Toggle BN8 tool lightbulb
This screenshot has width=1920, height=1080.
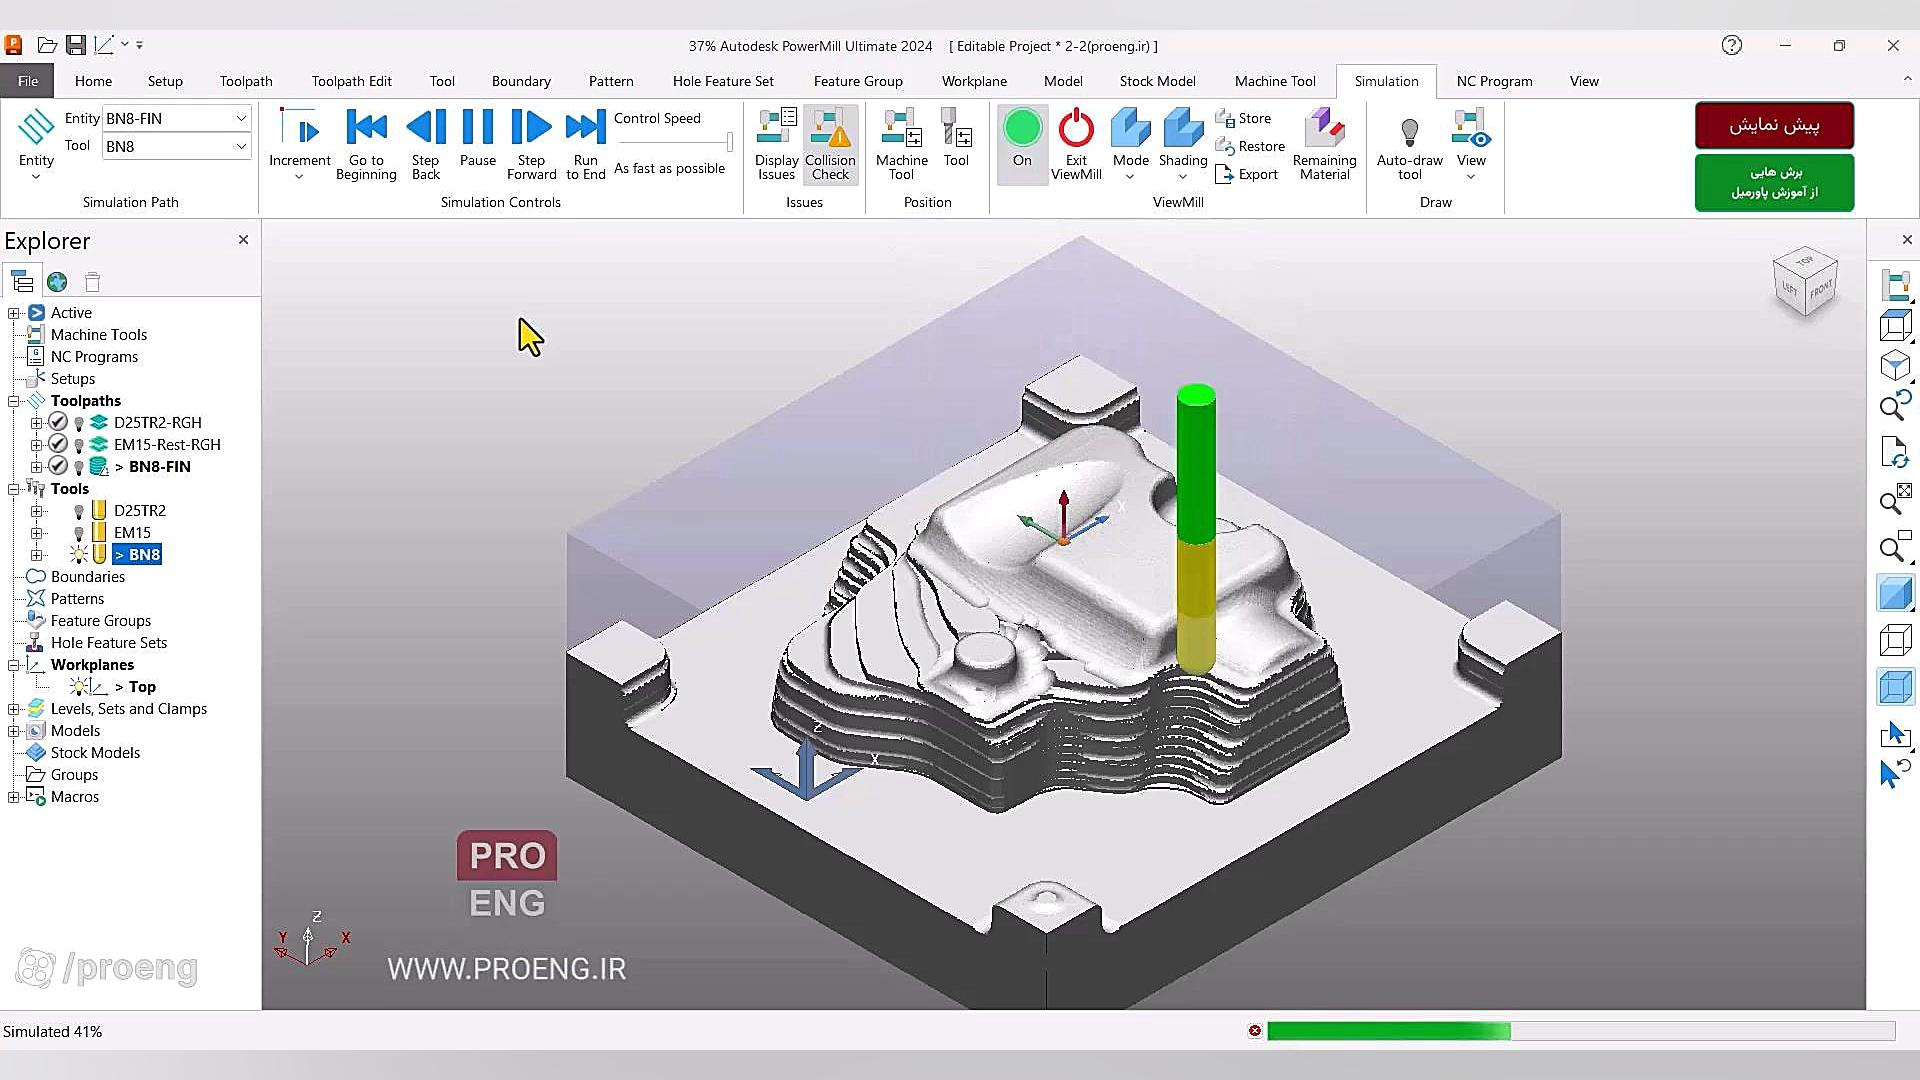coord(79,555)
